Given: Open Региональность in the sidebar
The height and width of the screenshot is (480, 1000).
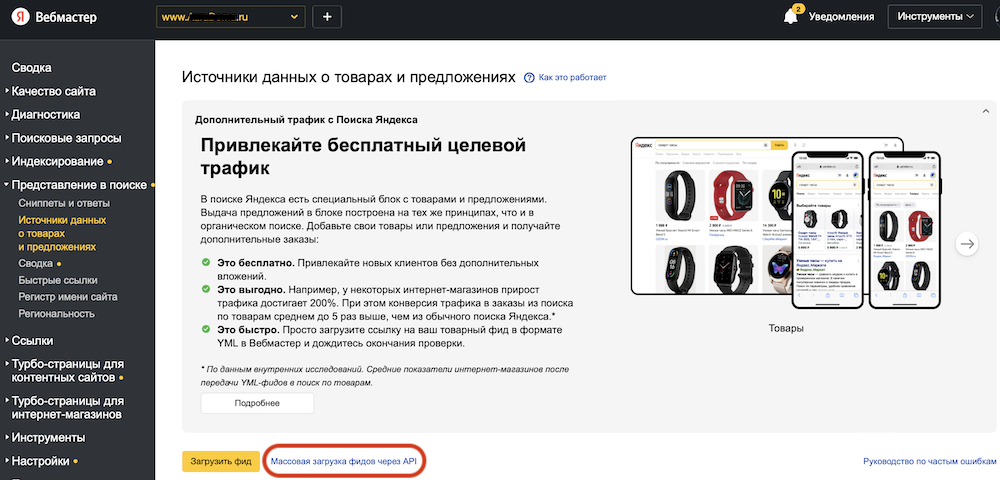Looking at the screenshot, I should coord(57,314).
